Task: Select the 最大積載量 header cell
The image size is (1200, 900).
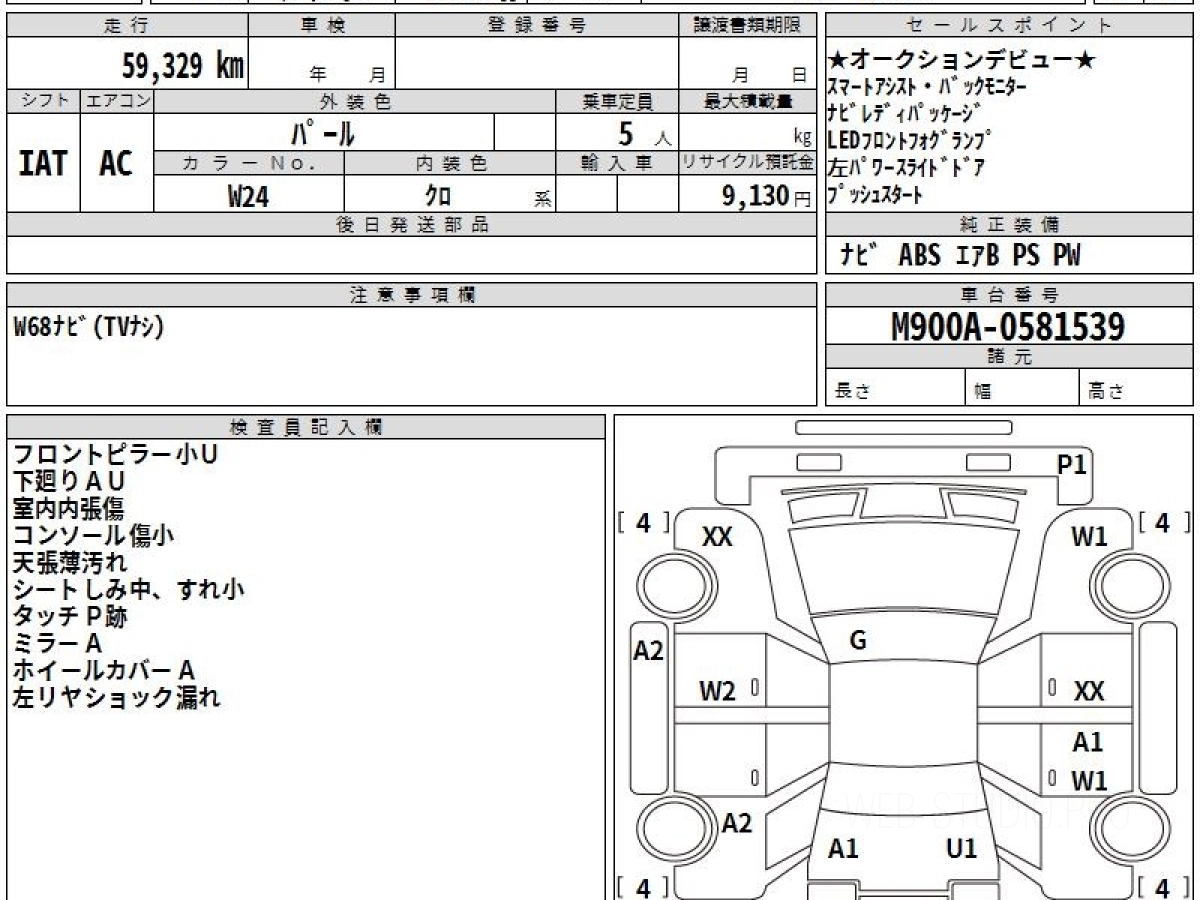Action: 747,102
